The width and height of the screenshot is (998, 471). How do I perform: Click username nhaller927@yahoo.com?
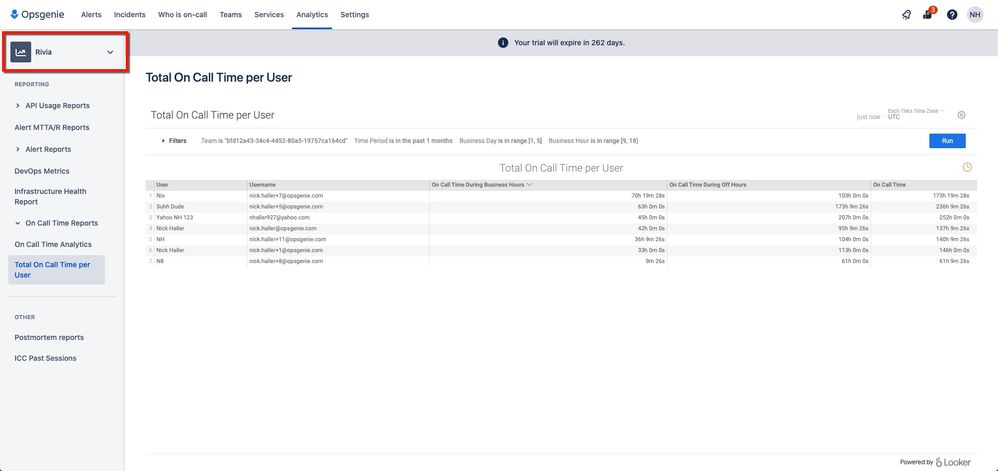click(x=279, y=217)
